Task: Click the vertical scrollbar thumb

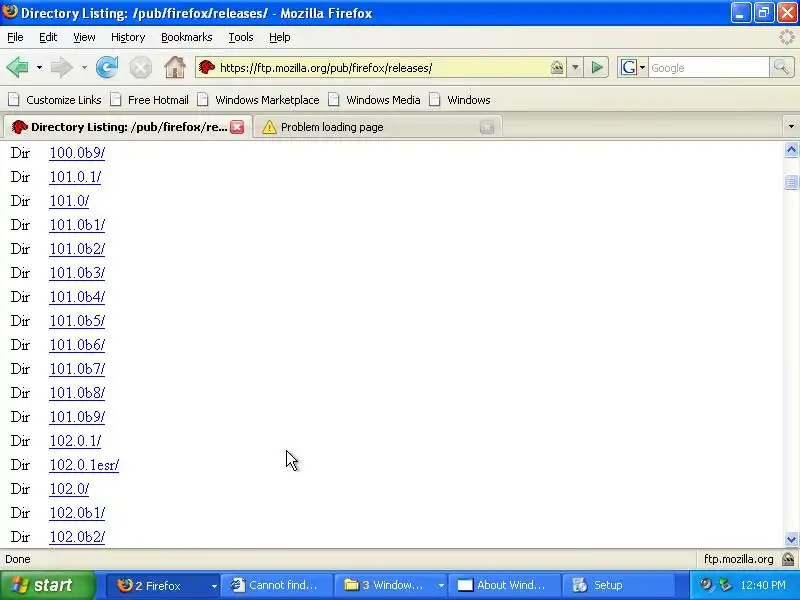Action: coord(791,182)
